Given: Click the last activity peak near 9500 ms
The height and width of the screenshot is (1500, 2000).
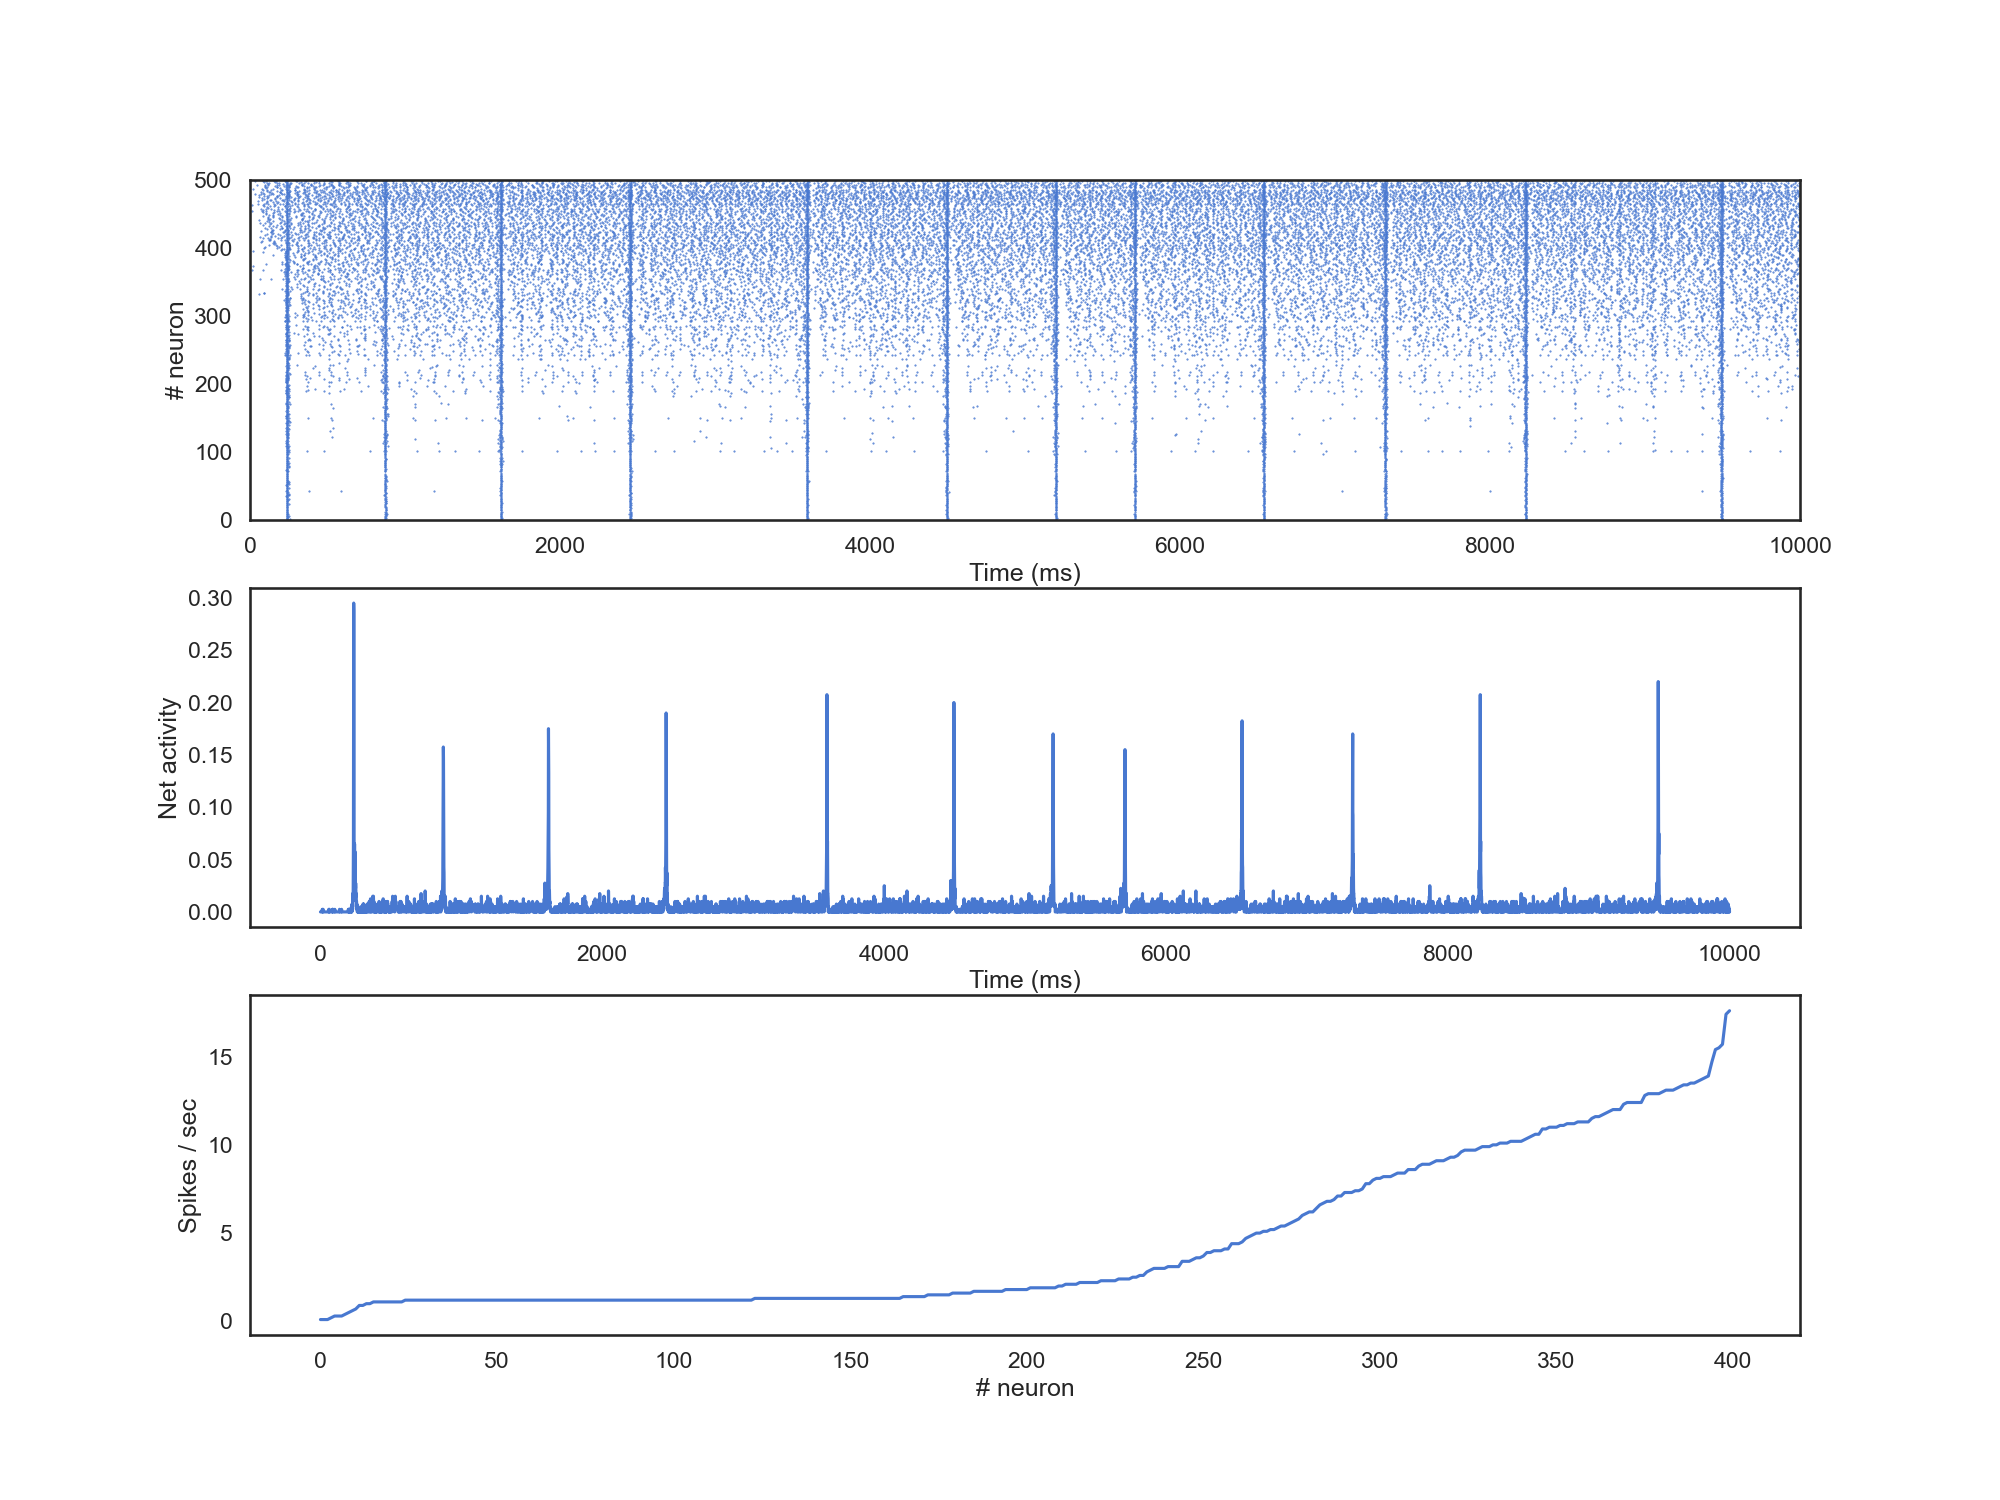Looking at the screenshot, I should click(1657, 684).
